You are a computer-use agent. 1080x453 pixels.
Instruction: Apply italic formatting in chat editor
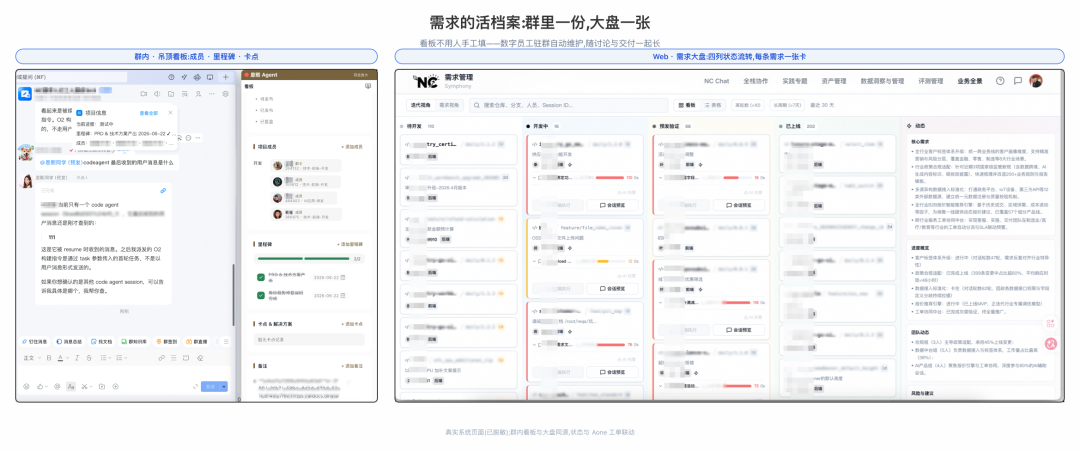(77, 358)
